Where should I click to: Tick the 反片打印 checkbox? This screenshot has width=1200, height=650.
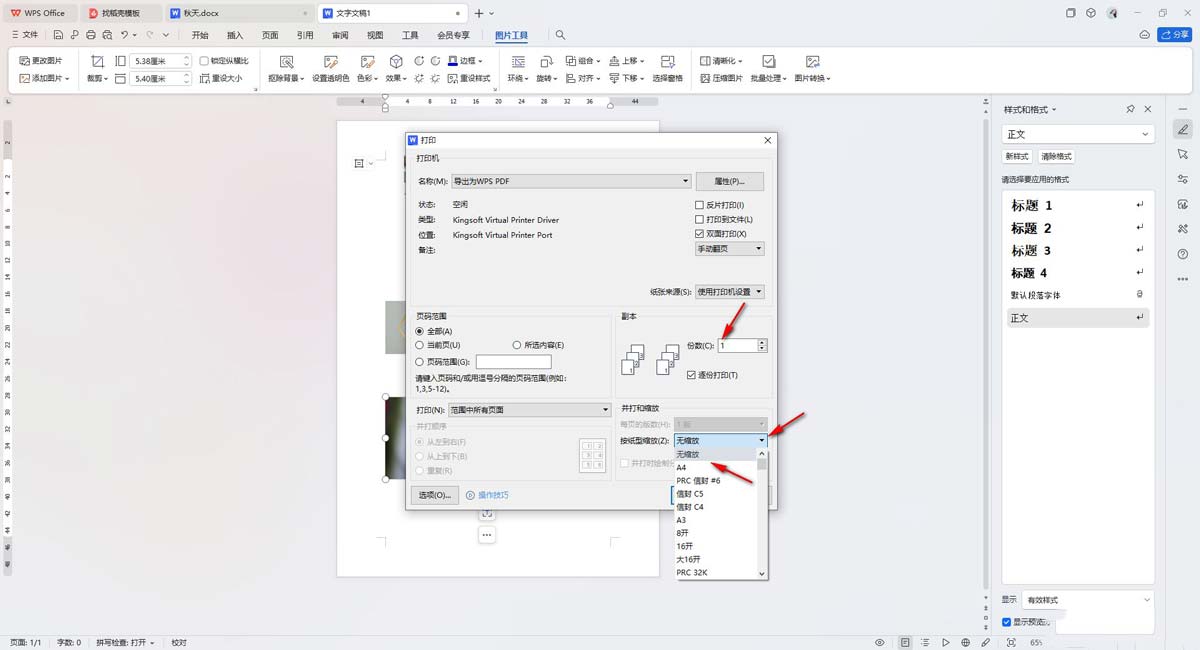[700, 204]
